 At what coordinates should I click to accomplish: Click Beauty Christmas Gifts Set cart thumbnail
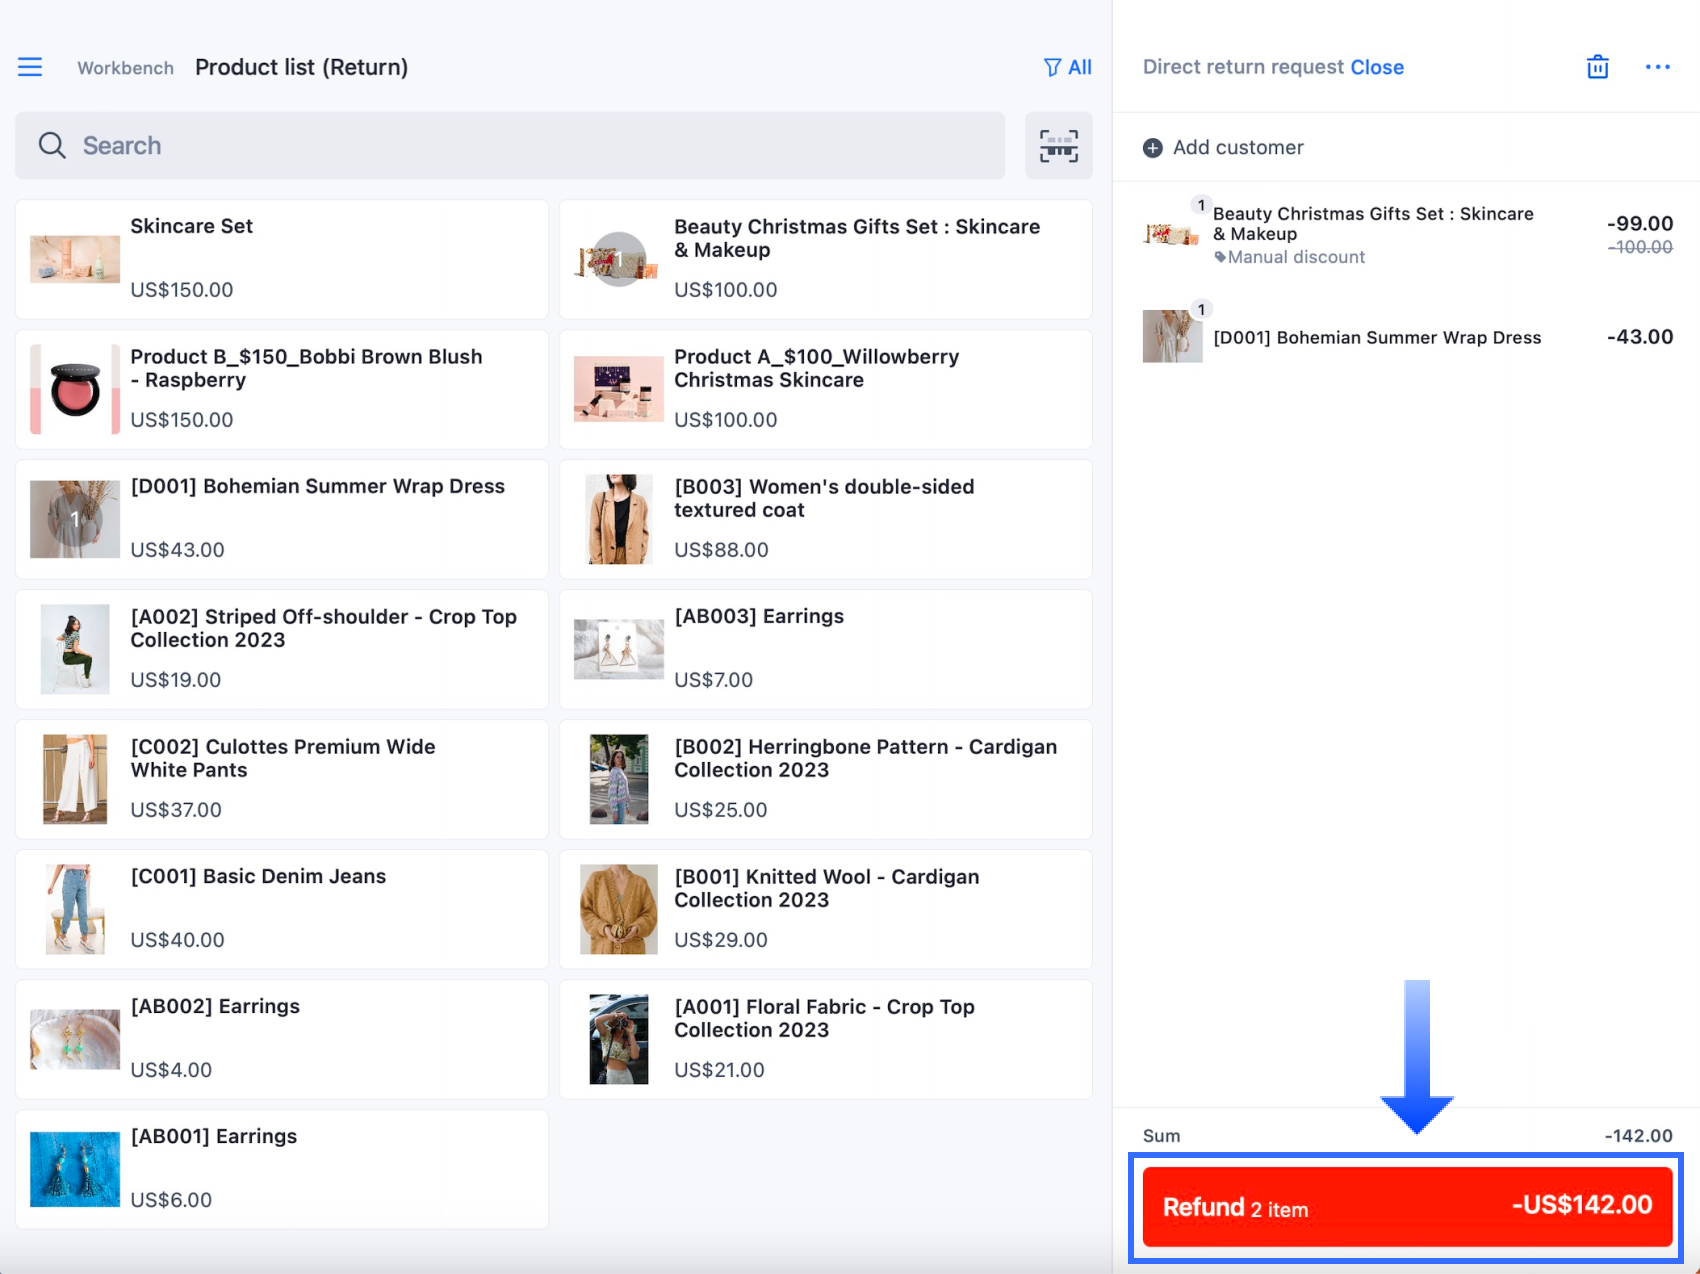point(1172,235)
